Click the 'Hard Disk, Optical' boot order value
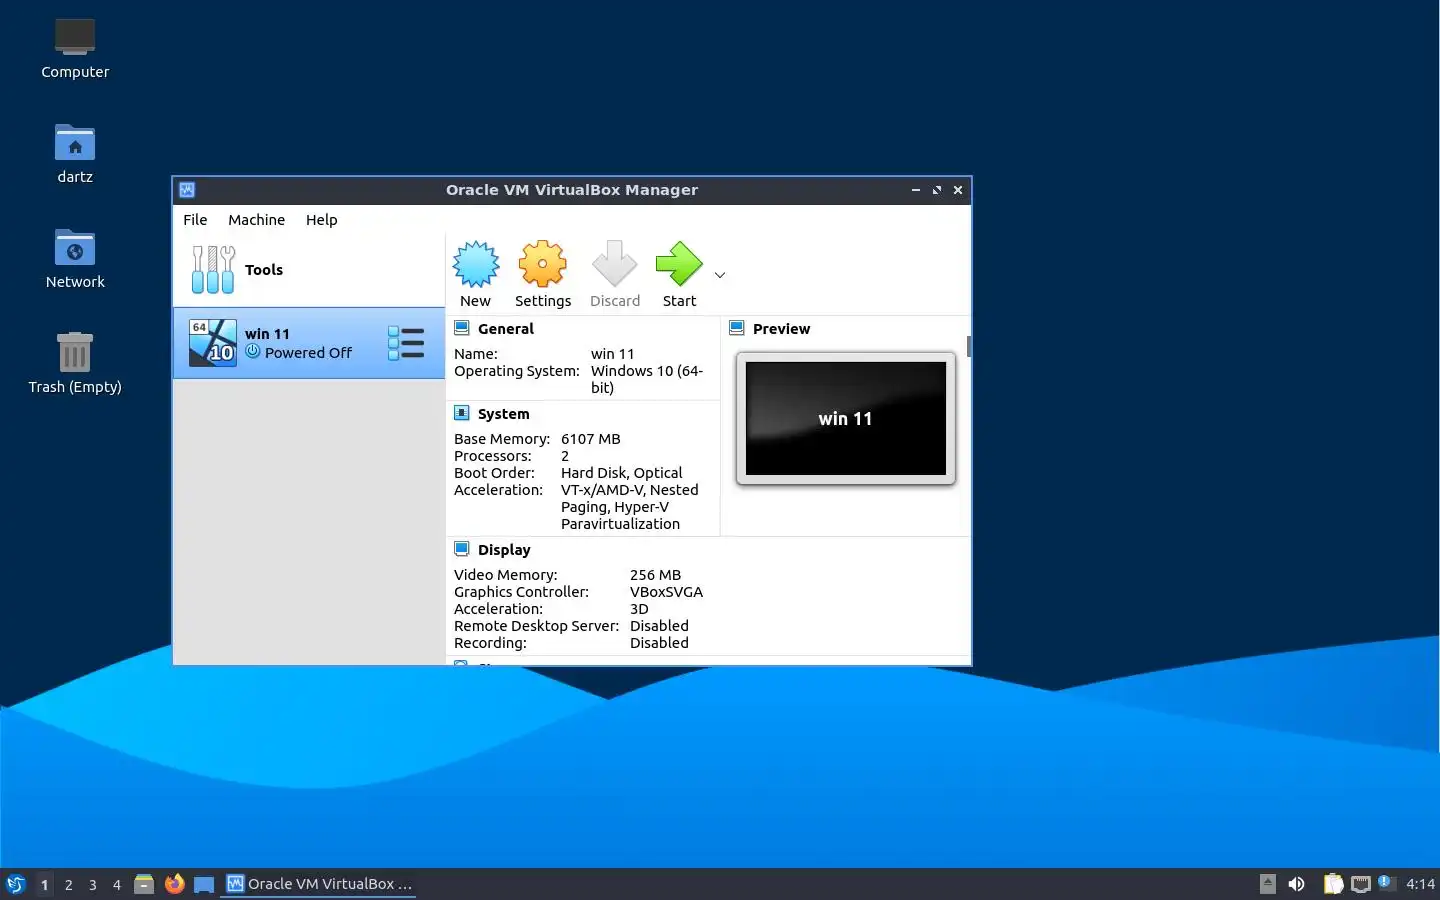The width and height of the screenshot is (1440, 900). (622, 473)
